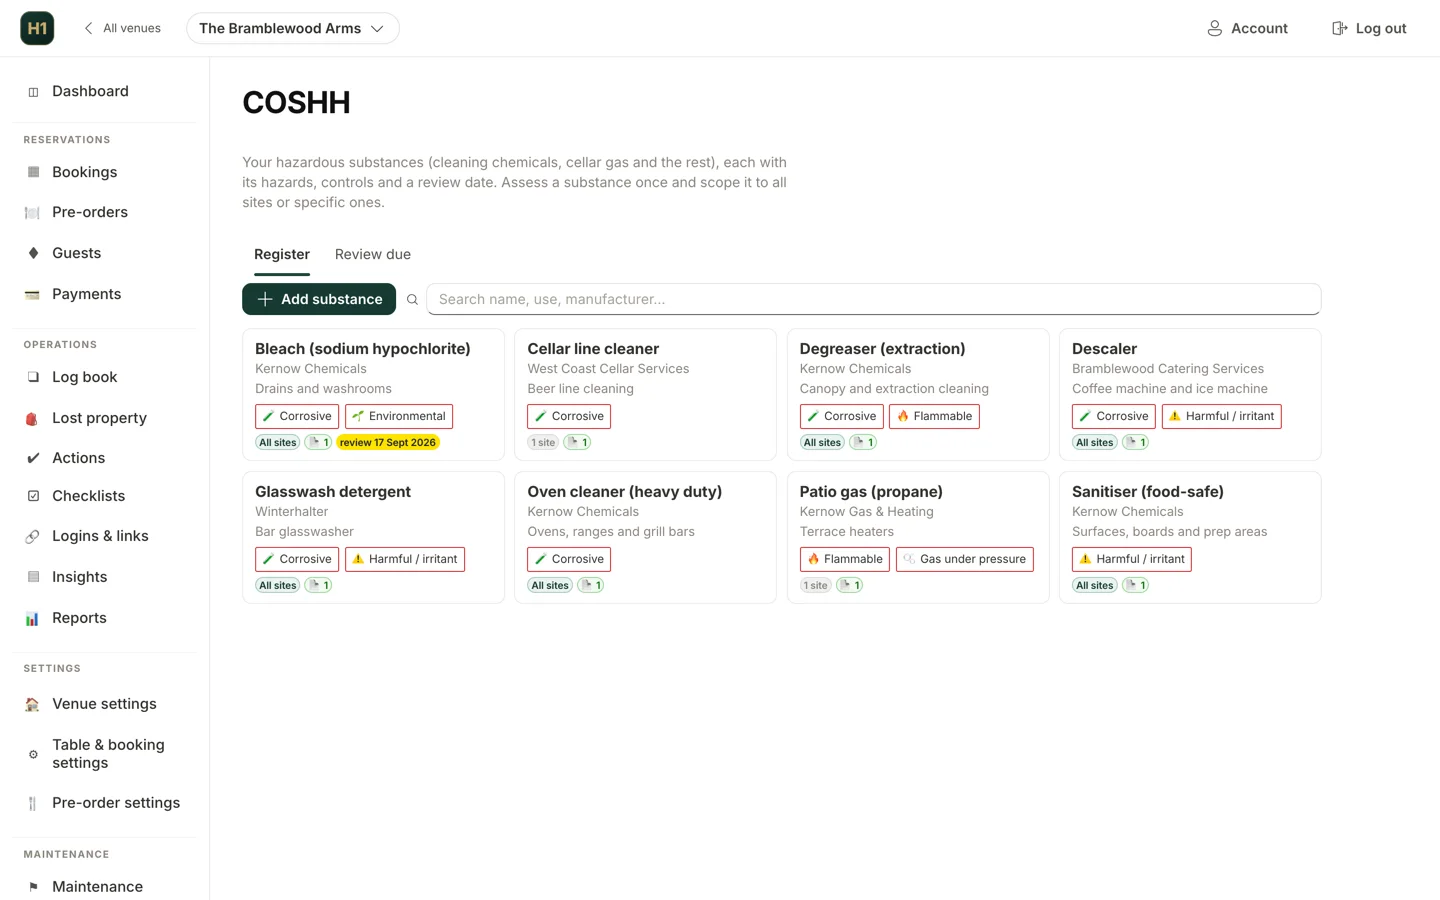Go back to All venues
The height and width of the screenshot is (900, 1440).
click(122, 28)
